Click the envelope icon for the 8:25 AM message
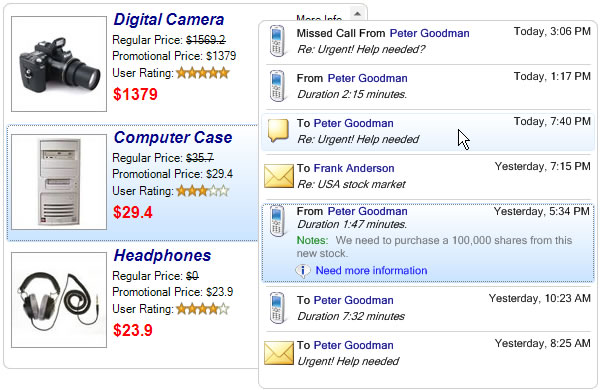This screenshot has width=600, height=390. 279,353
